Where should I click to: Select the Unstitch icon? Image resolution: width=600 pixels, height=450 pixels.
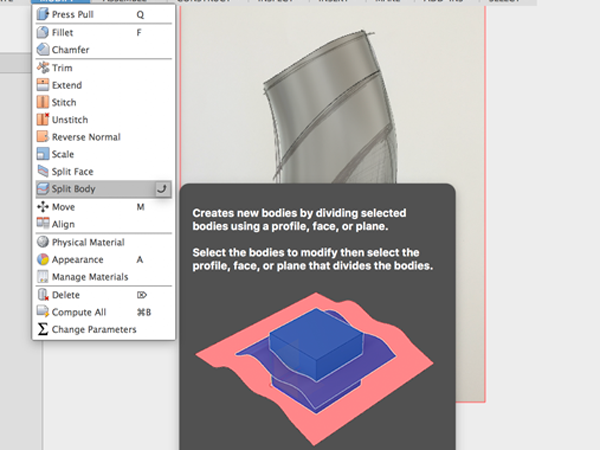pyautogui.click(x=42, y=119)
